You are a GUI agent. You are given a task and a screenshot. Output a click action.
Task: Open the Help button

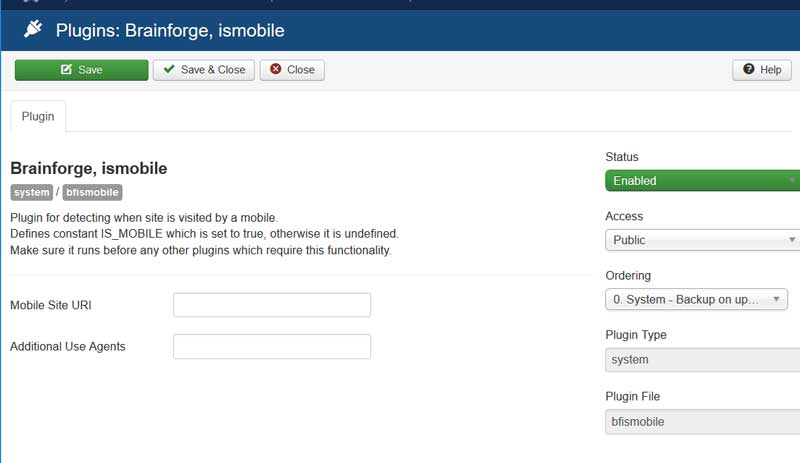pos(762,70)
